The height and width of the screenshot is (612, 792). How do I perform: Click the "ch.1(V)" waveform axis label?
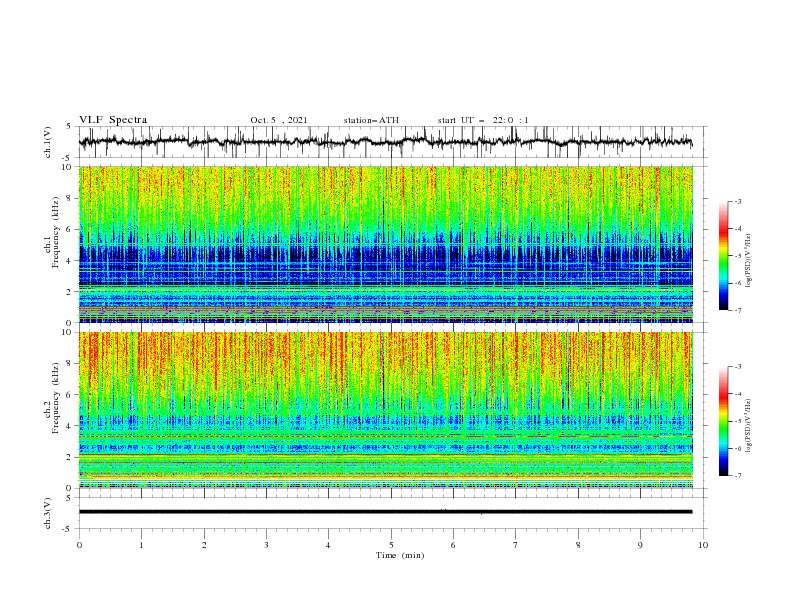48,141
